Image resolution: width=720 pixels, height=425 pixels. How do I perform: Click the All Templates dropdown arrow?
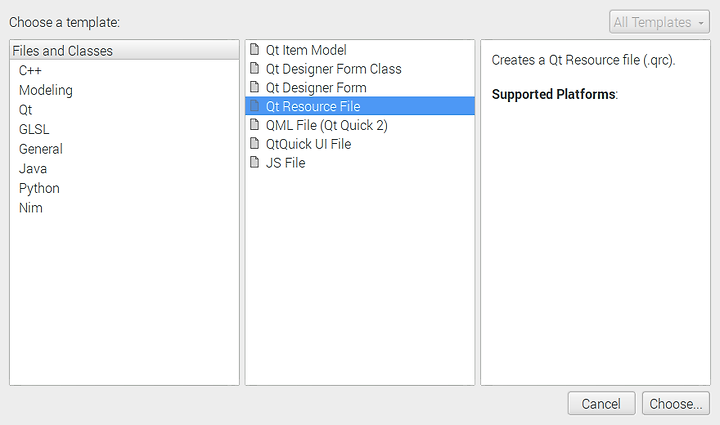click(x=701, y=23)
